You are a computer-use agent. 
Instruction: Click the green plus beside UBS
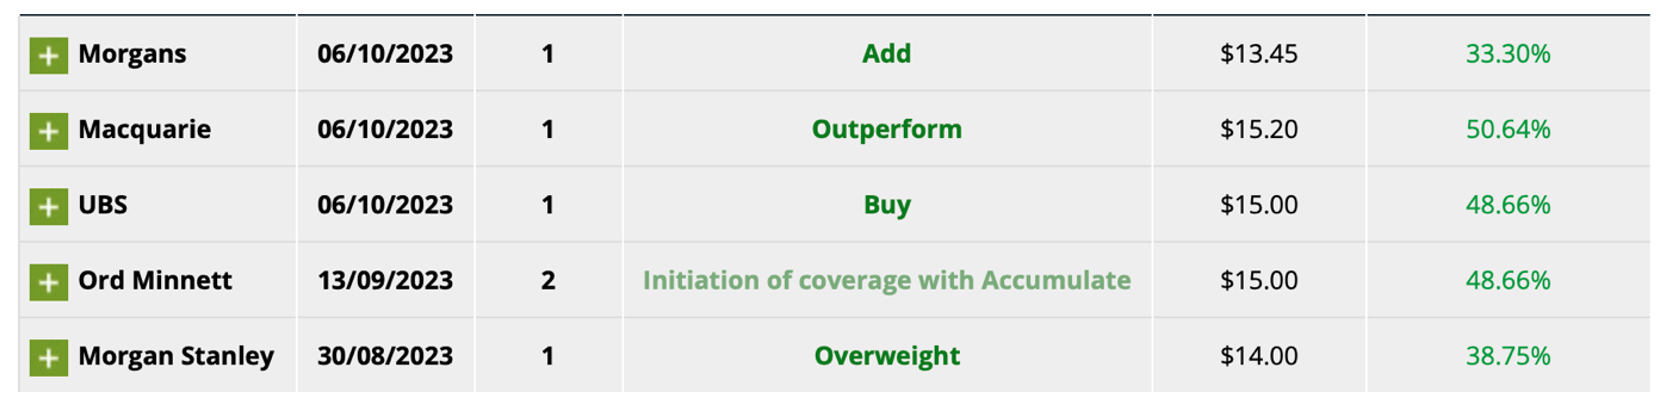(x=48, y=206)
